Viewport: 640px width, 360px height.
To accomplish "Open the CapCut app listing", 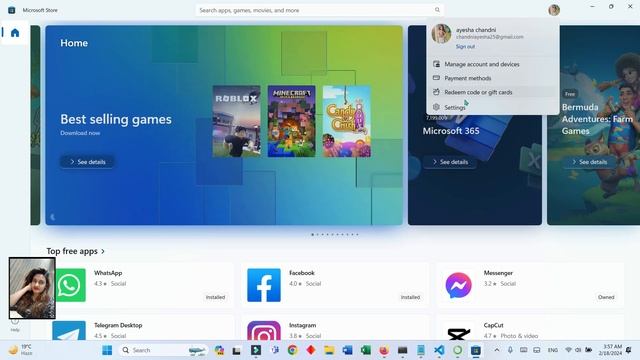I will click(530, 328).
